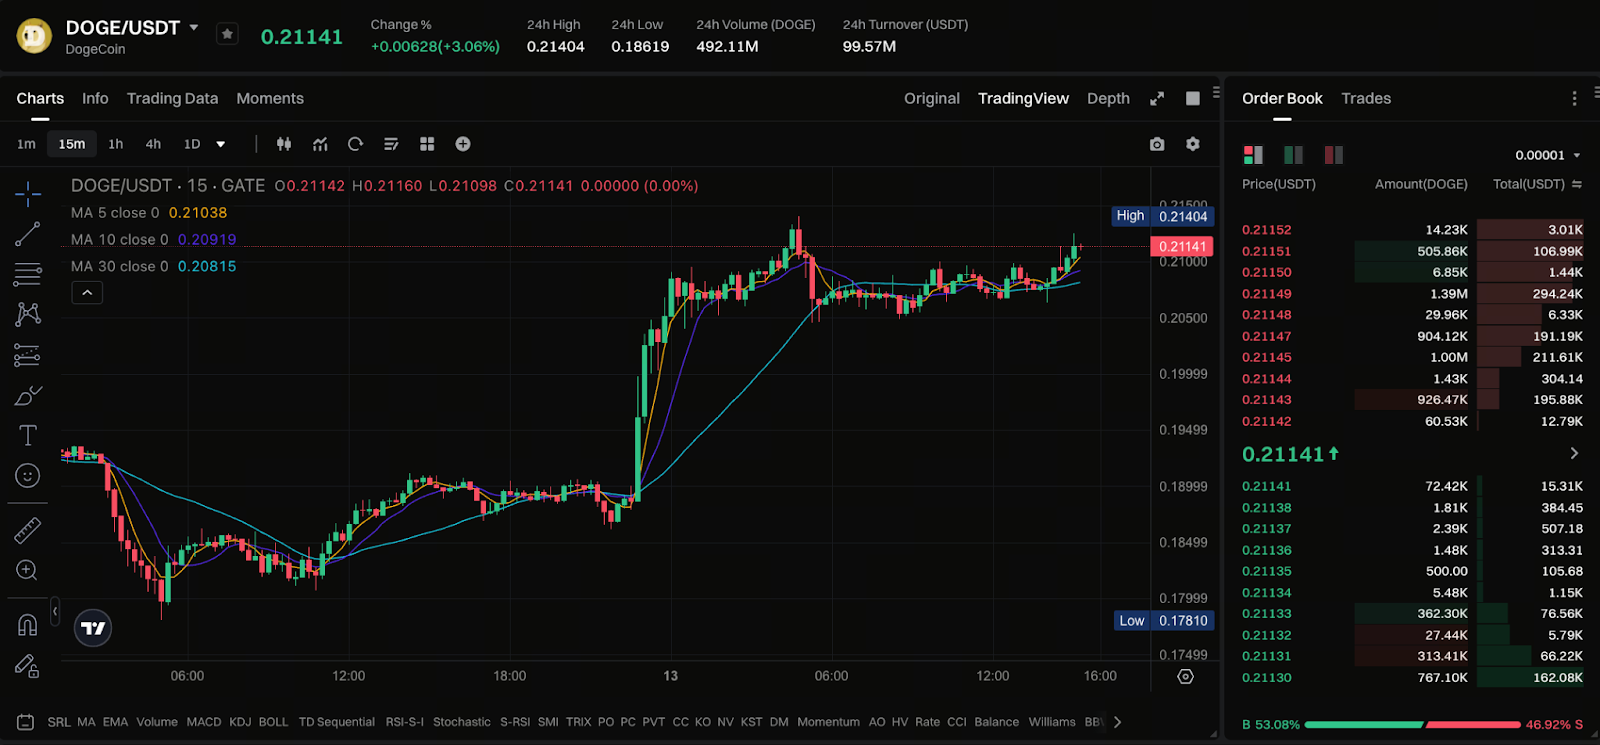Collapse the drawing tools sidebar

[x=55, y=610]
